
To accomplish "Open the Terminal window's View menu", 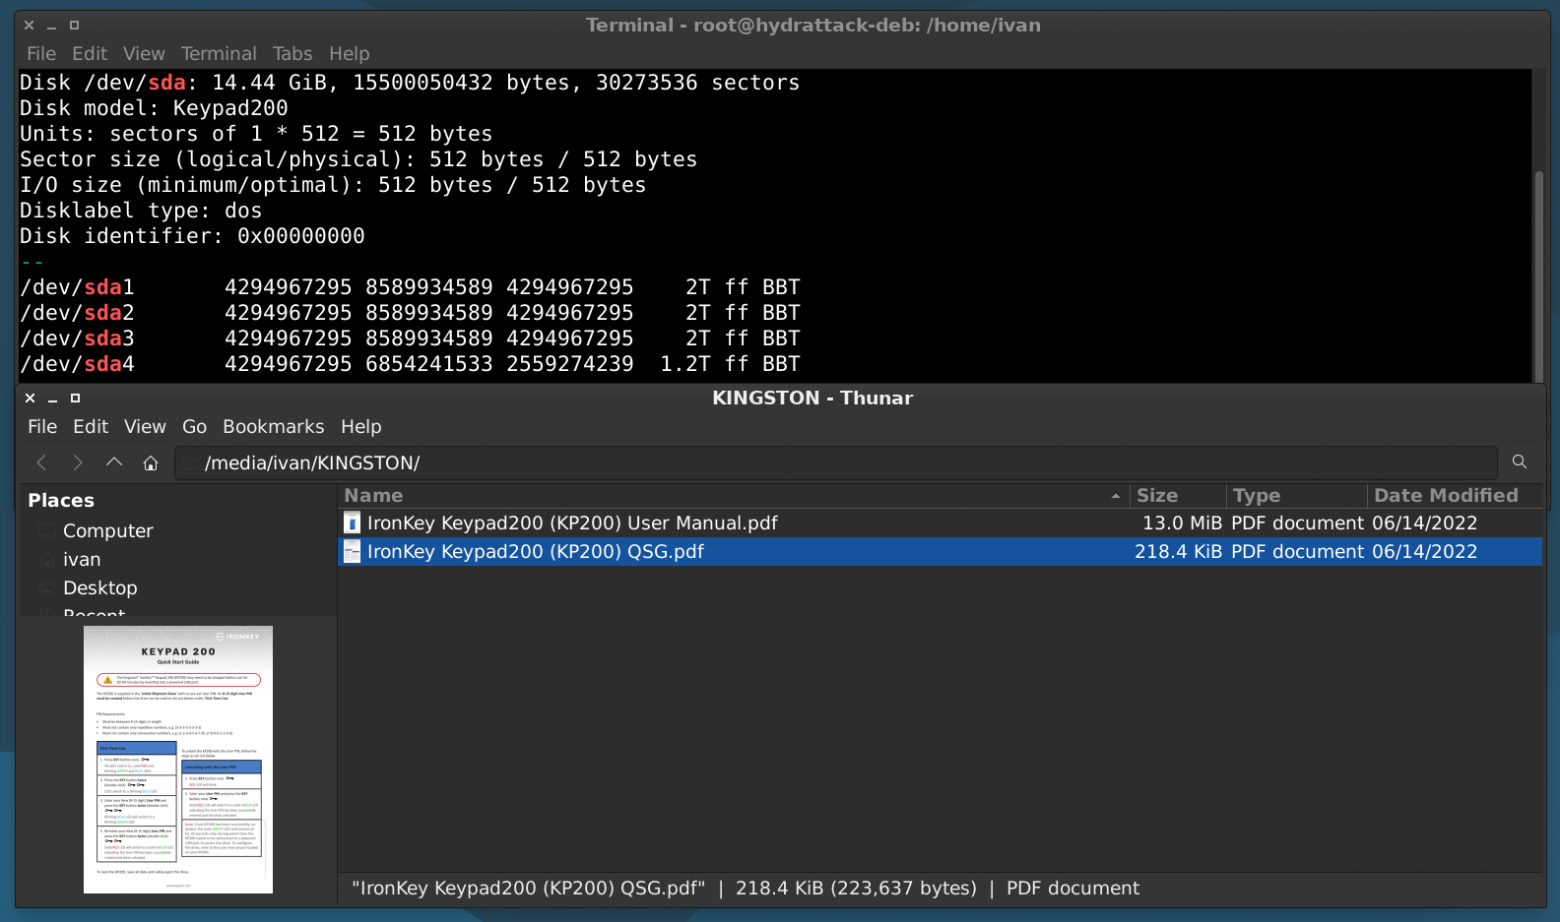I will click(144, 53).
